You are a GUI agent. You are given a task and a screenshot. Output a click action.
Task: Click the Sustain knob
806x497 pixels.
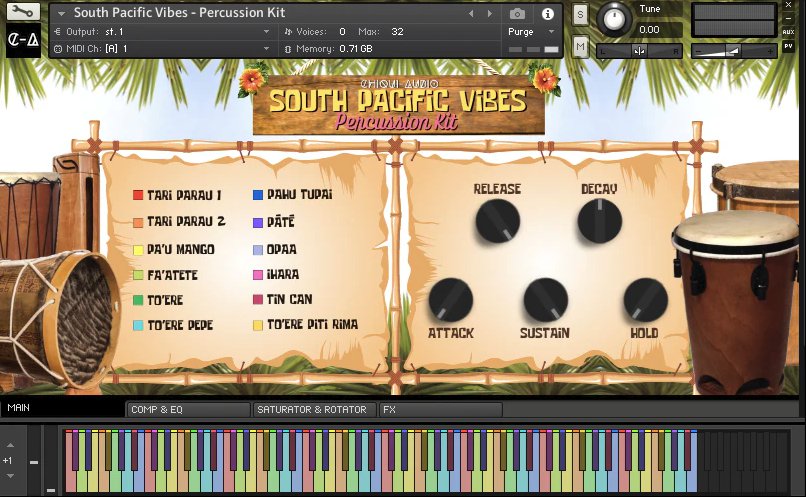pos(545,299)
